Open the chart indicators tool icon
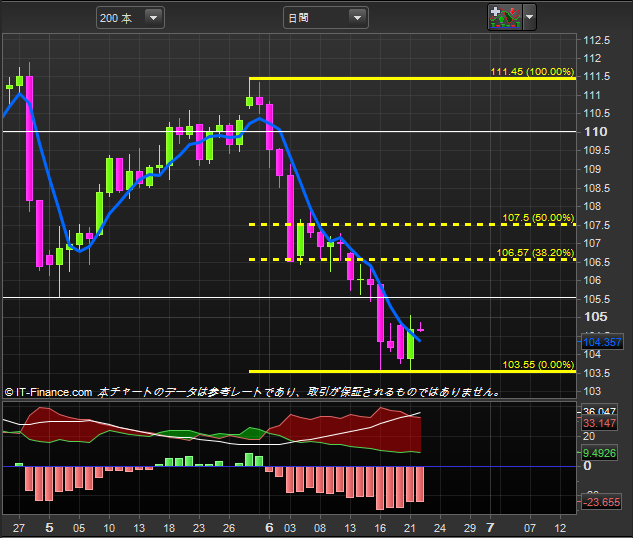 coord(505,17)
